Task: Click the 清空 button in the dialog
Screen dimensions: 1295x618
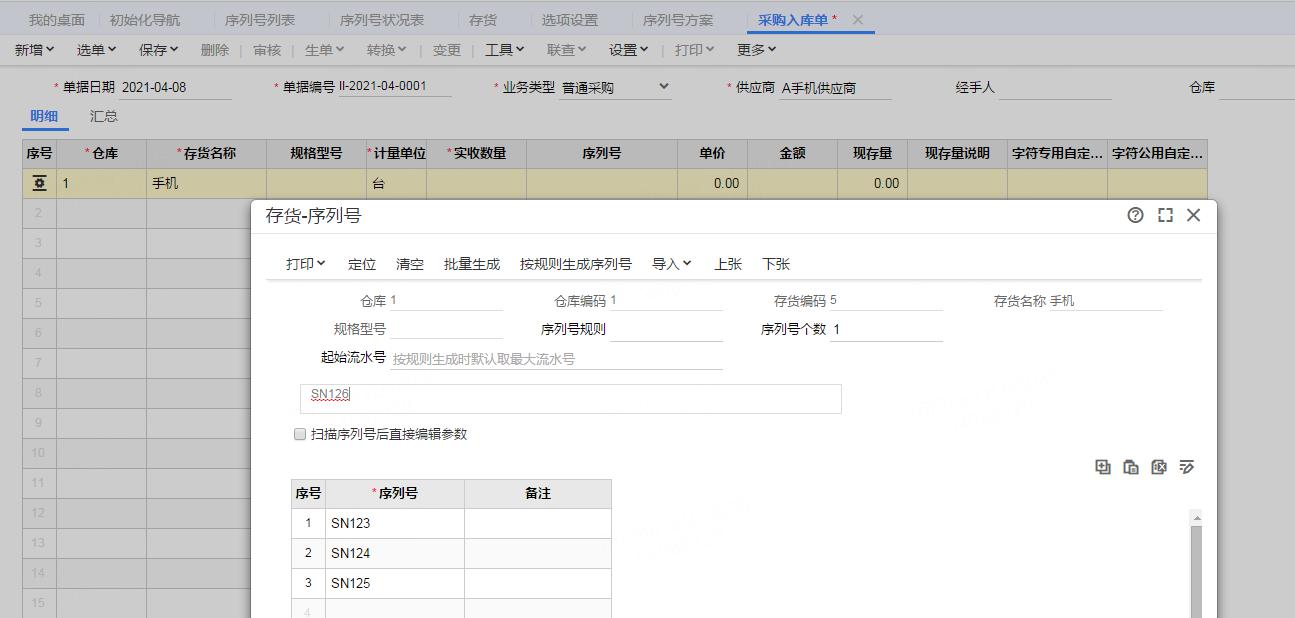Action: click(410, 264)
